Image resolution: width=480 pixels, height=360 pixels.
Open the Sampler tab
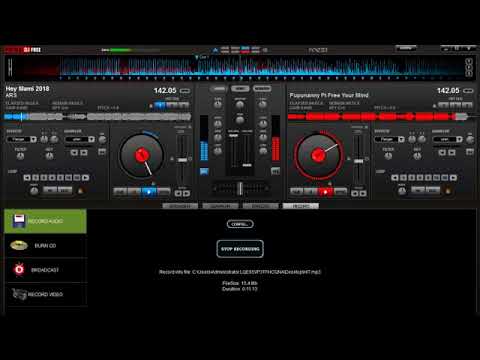pyautogui.click(x=220, y=206)
